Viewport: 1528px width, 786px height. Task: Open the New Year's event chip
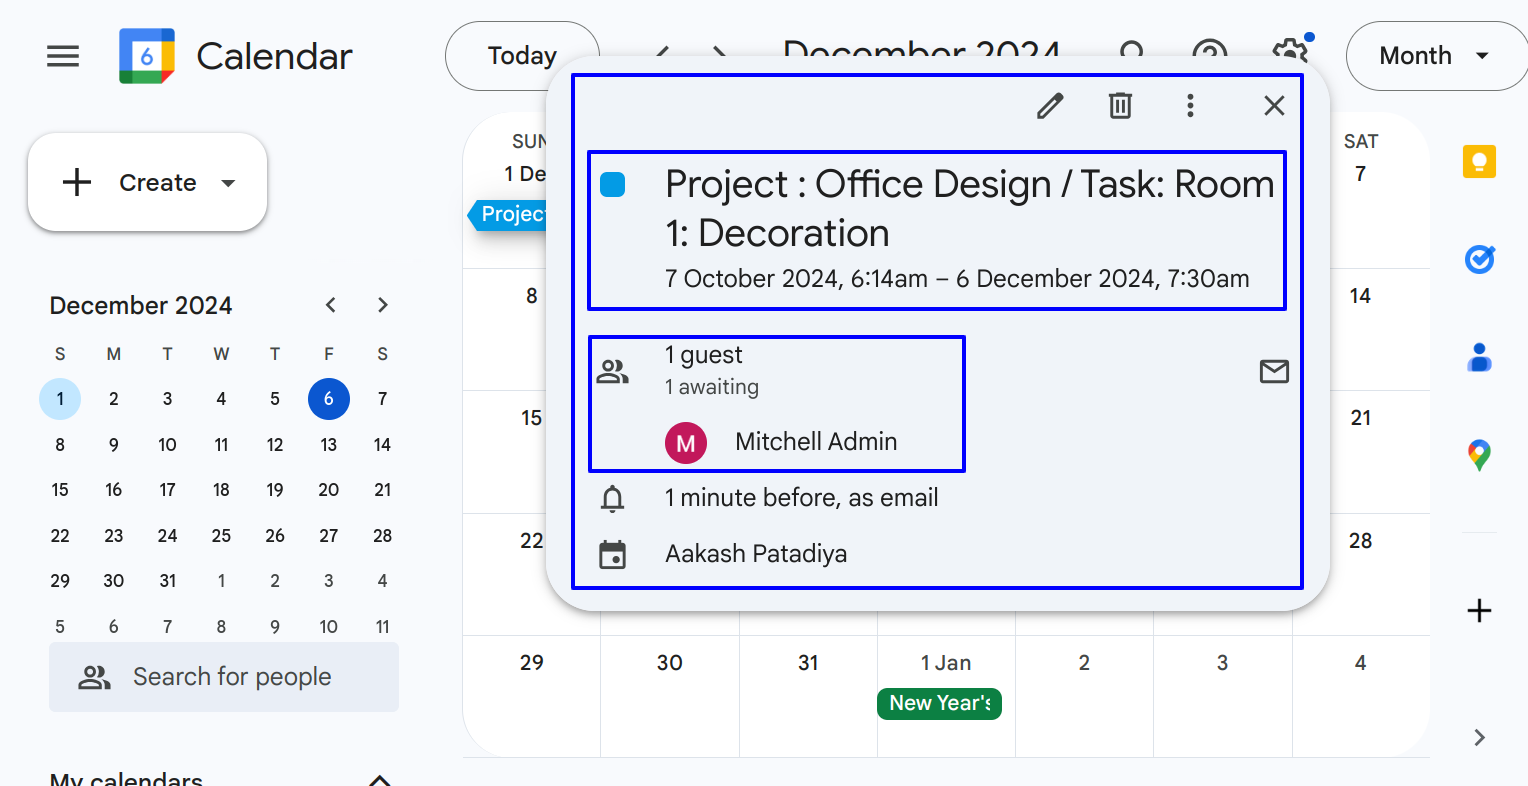click(939, 703)
